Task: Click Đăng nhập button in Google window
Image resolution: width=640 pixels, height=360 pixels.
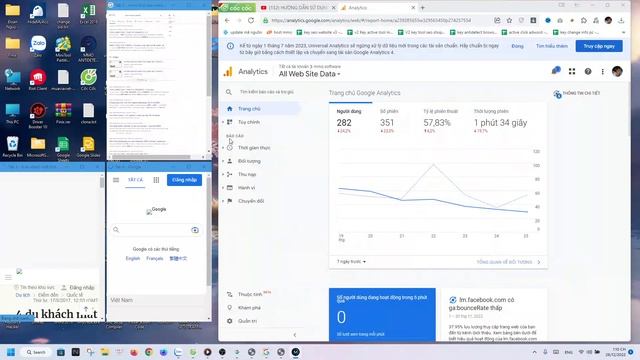Action: point(184,180)
